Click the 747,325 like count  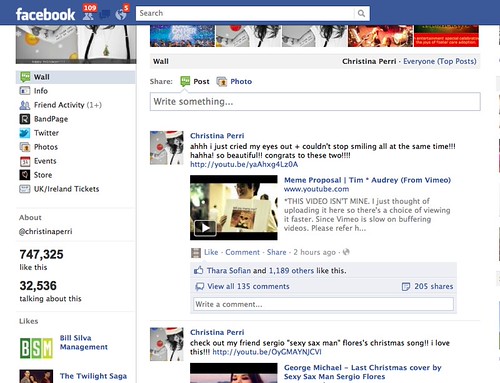pyautogui.click(x=41, y=254)
